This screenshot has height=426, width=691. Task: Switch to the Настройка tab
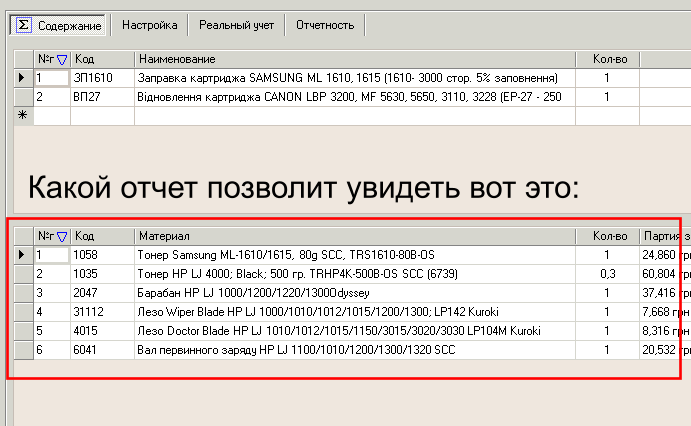coord(149,24)
